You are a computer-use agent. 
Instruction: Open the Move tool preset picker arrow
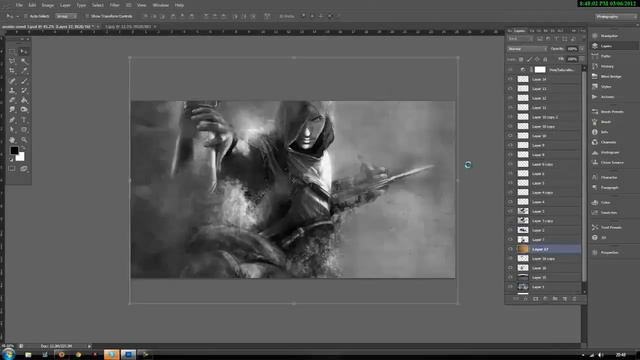click(x=17, y=16)
